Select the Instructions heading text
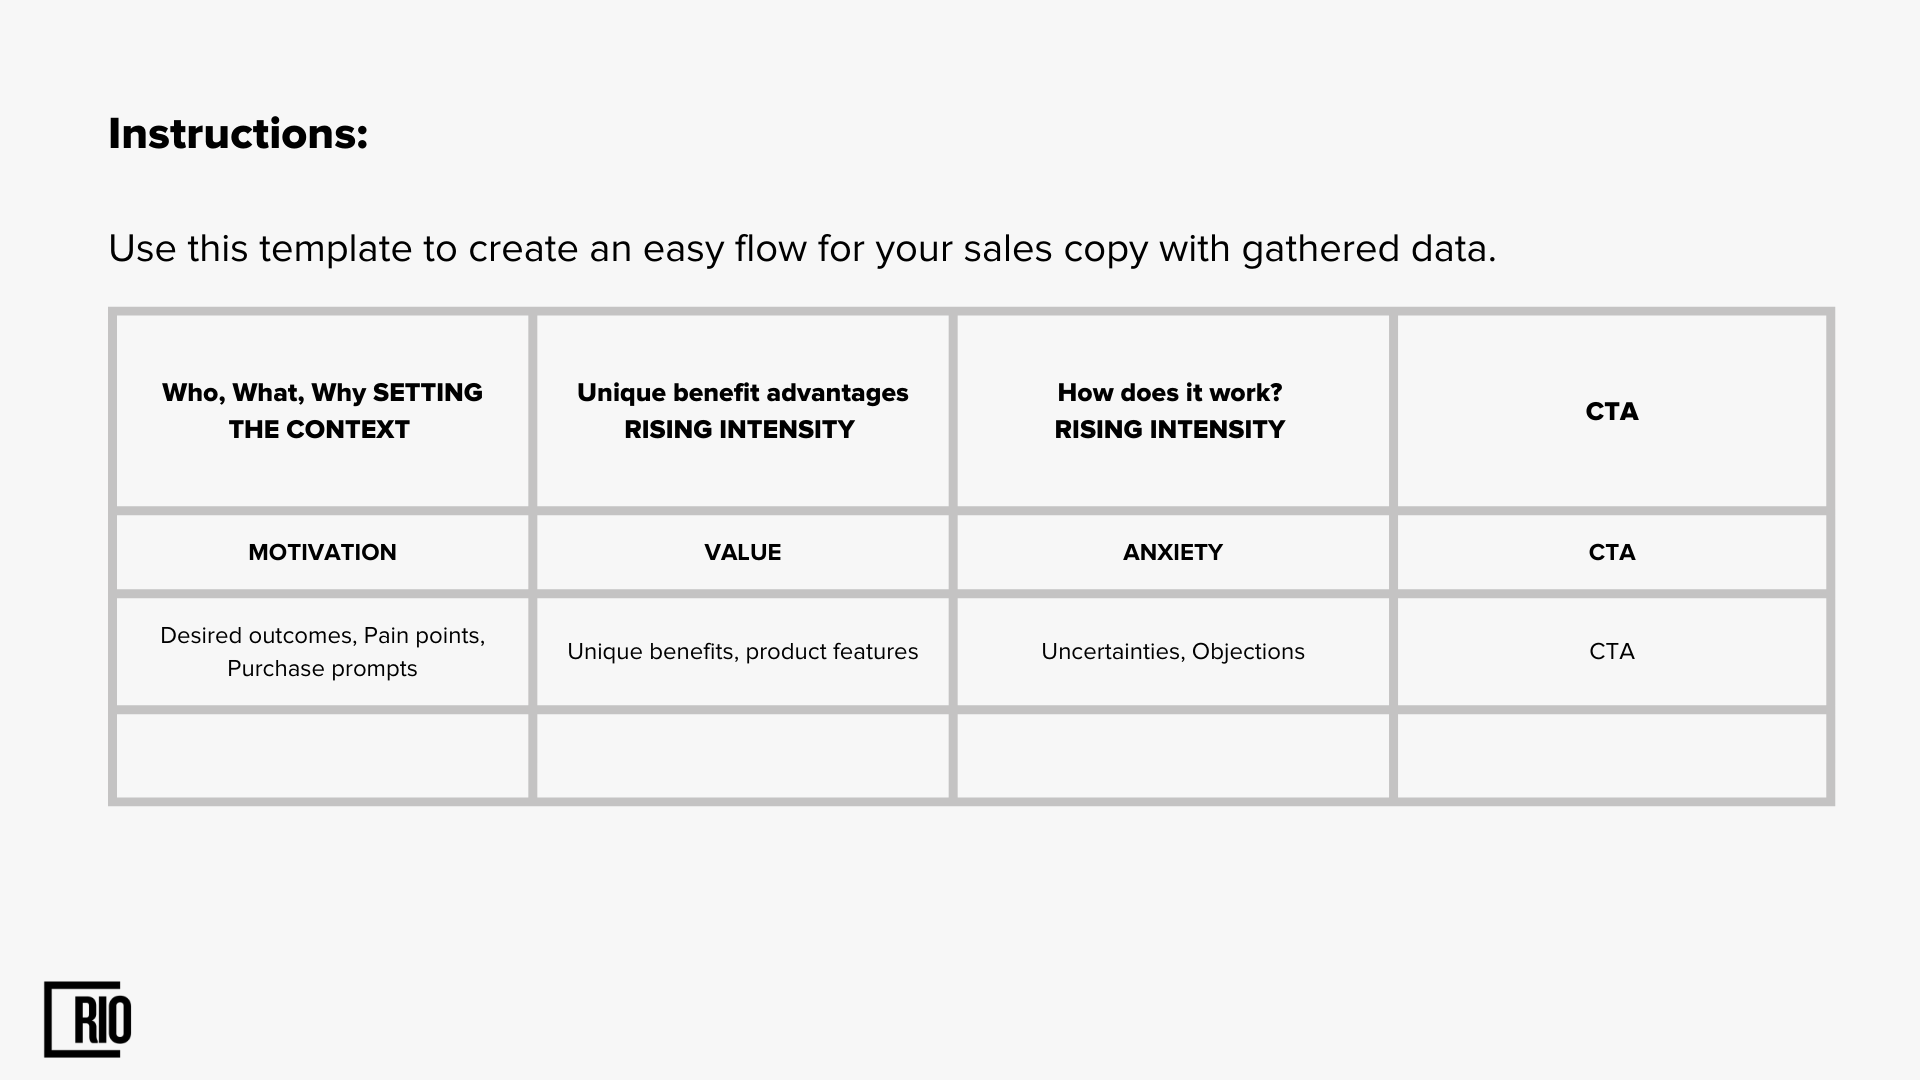Viewport: 1920px width, 1080px height. pyautogui.click(x=238, y=134)
